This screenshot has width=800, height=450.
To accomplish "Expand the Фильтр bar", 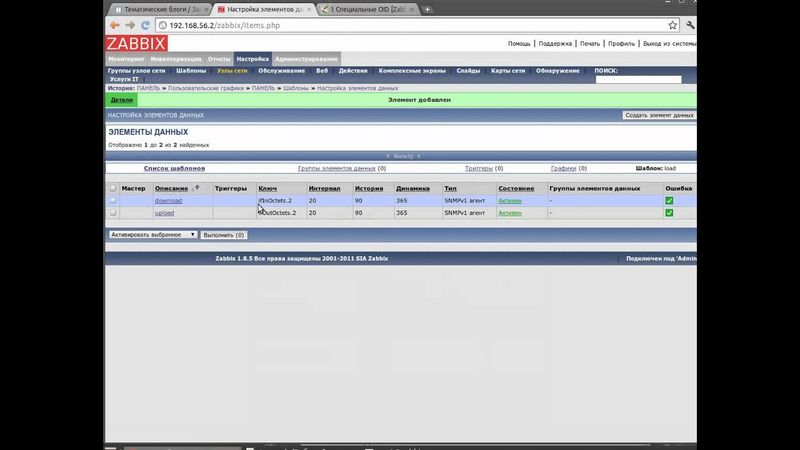I will [x=403, y=156].
